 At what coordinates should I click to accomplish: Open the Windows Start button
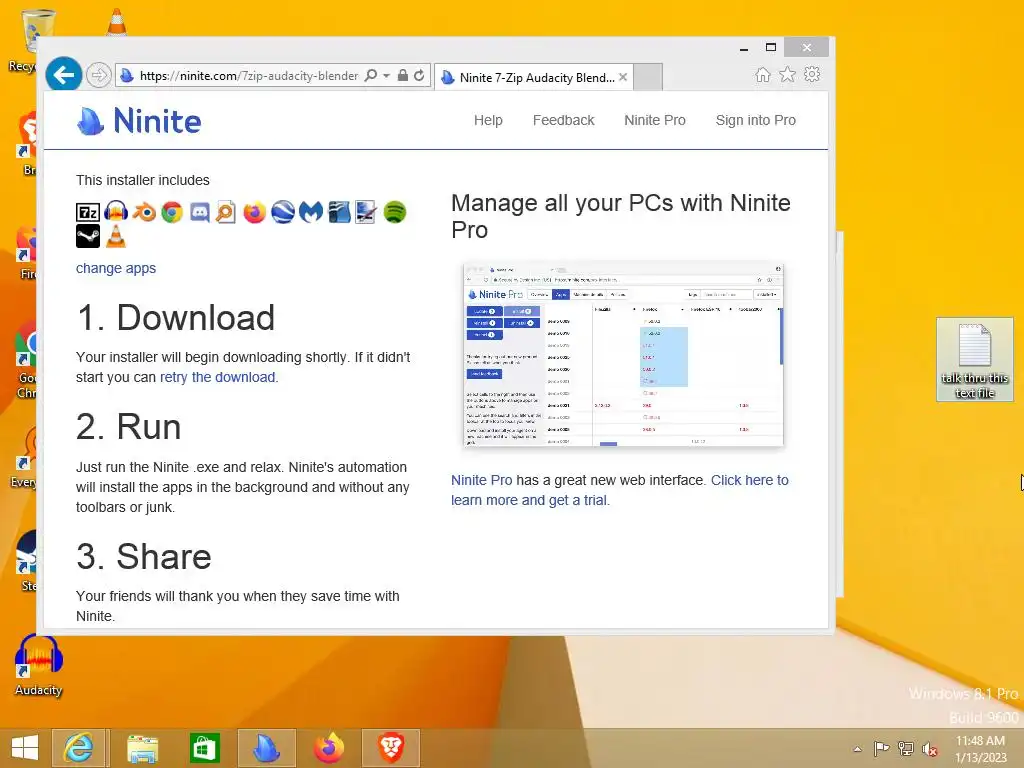[25, 748]
